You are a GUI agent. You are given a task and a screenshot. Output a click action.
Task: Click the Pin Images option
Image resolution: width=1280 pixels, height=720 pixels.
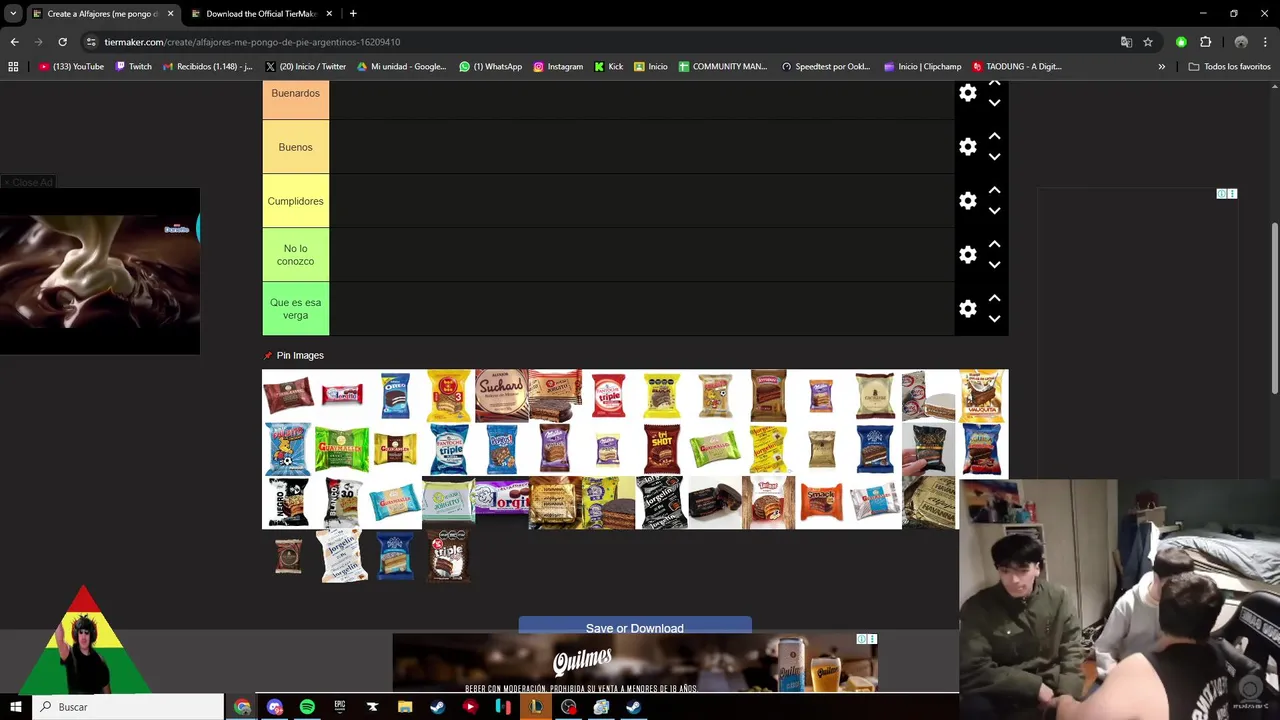click(x=294, y=356)
